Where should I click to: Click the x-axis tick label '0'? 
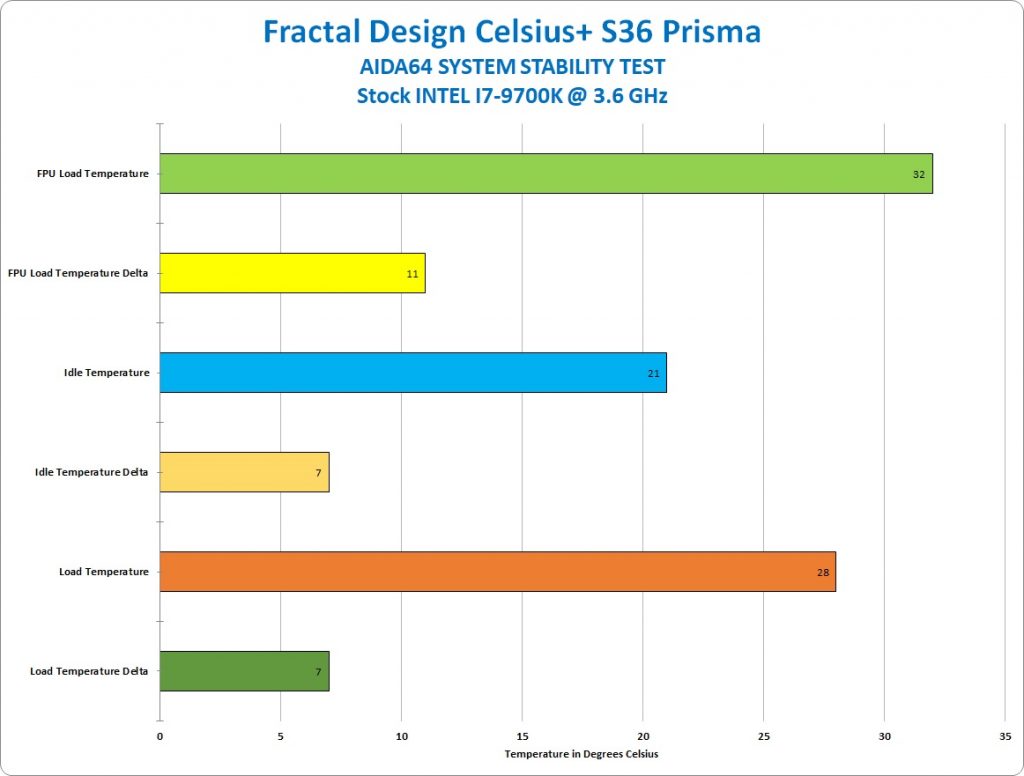coord(160,737)
